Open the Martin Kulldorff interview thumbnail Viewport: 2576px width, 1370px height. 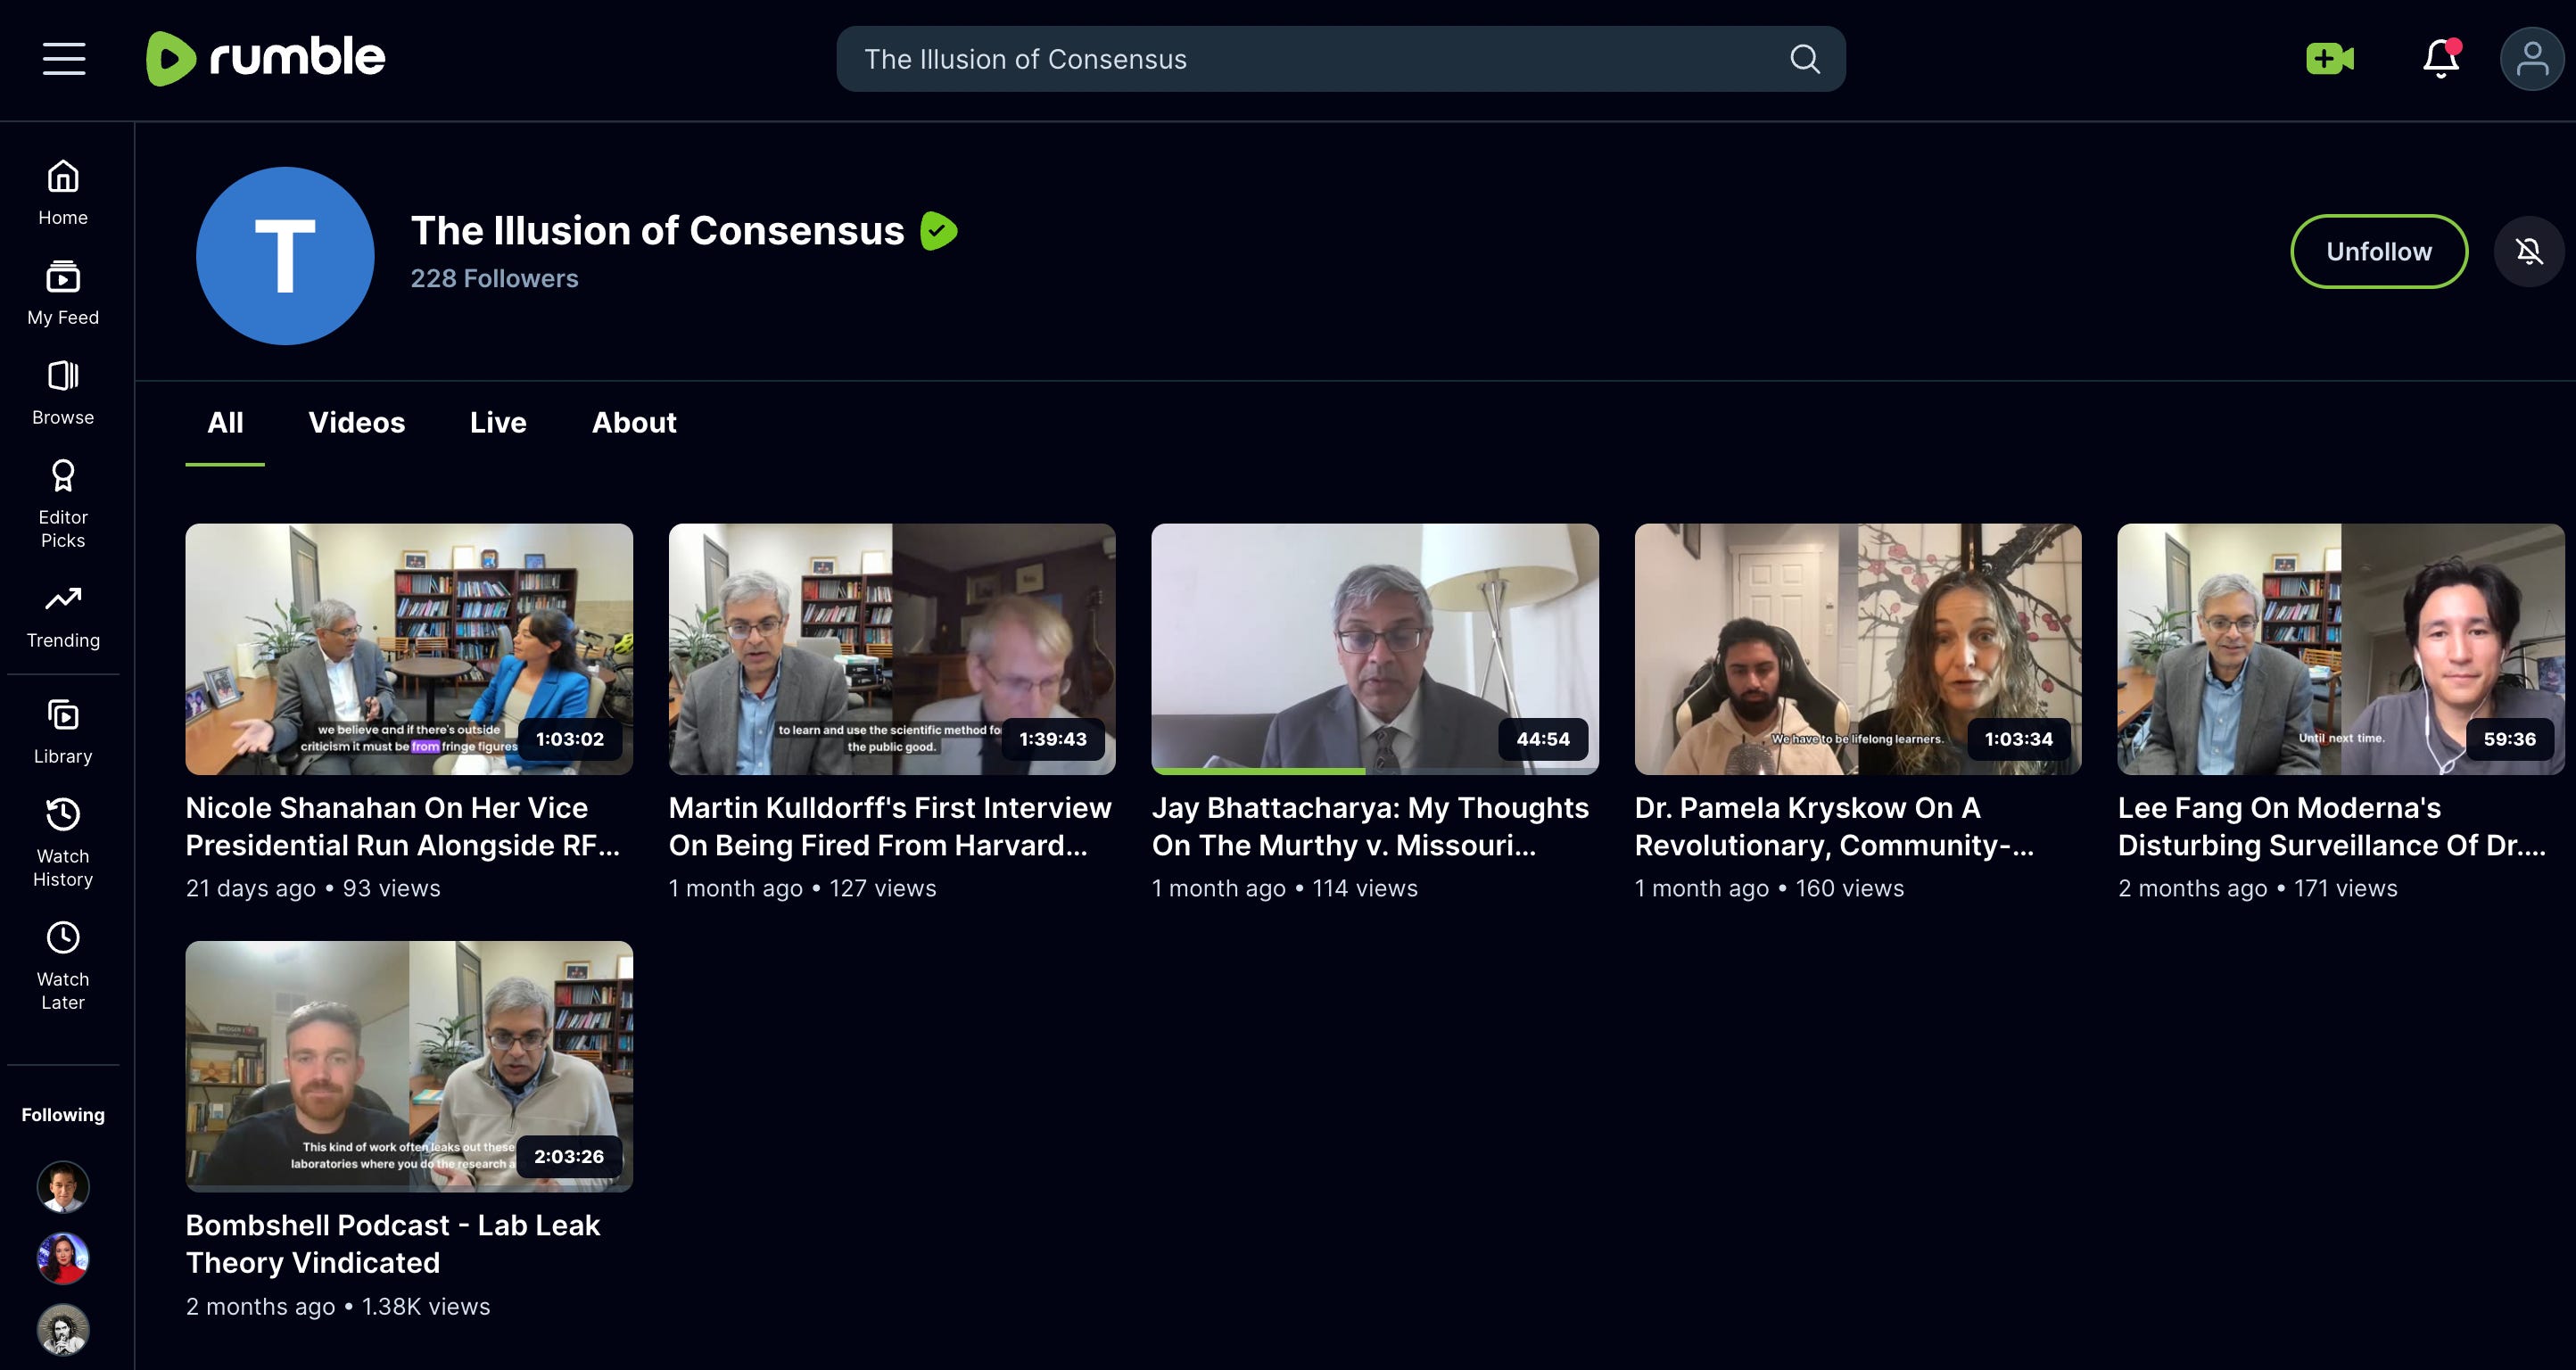pyautogui.click(x=892, y=649)
